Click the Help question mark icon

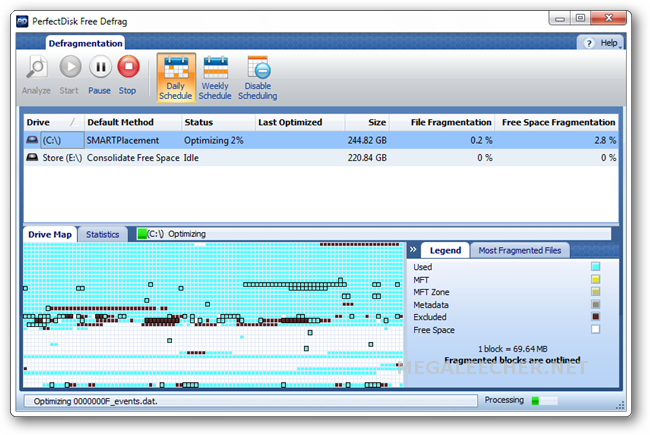(x=589, y=43)
